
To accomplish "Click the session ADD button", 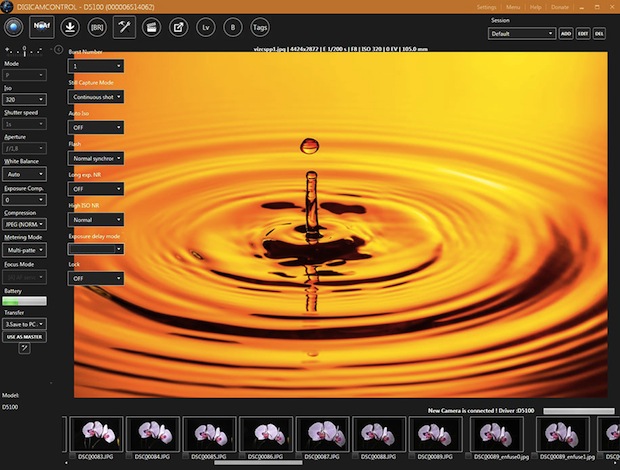I will pos(566,34).
